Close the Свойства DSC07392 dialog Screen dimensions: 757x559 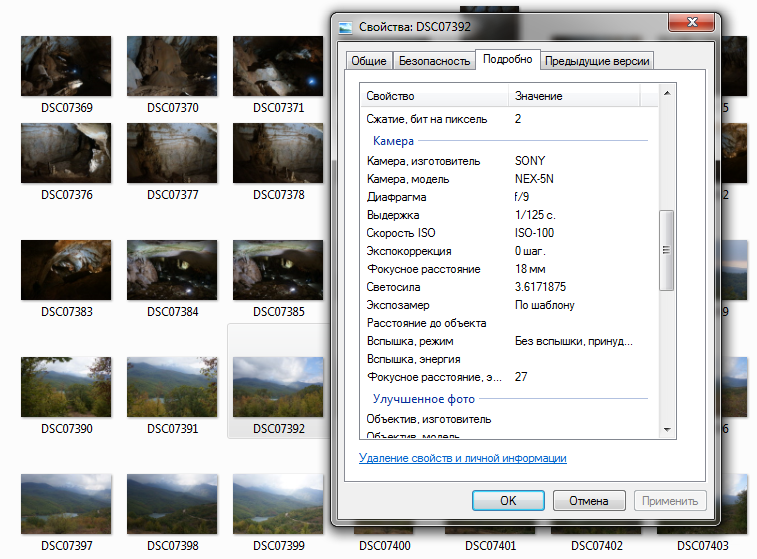click(x=692, y=22)
